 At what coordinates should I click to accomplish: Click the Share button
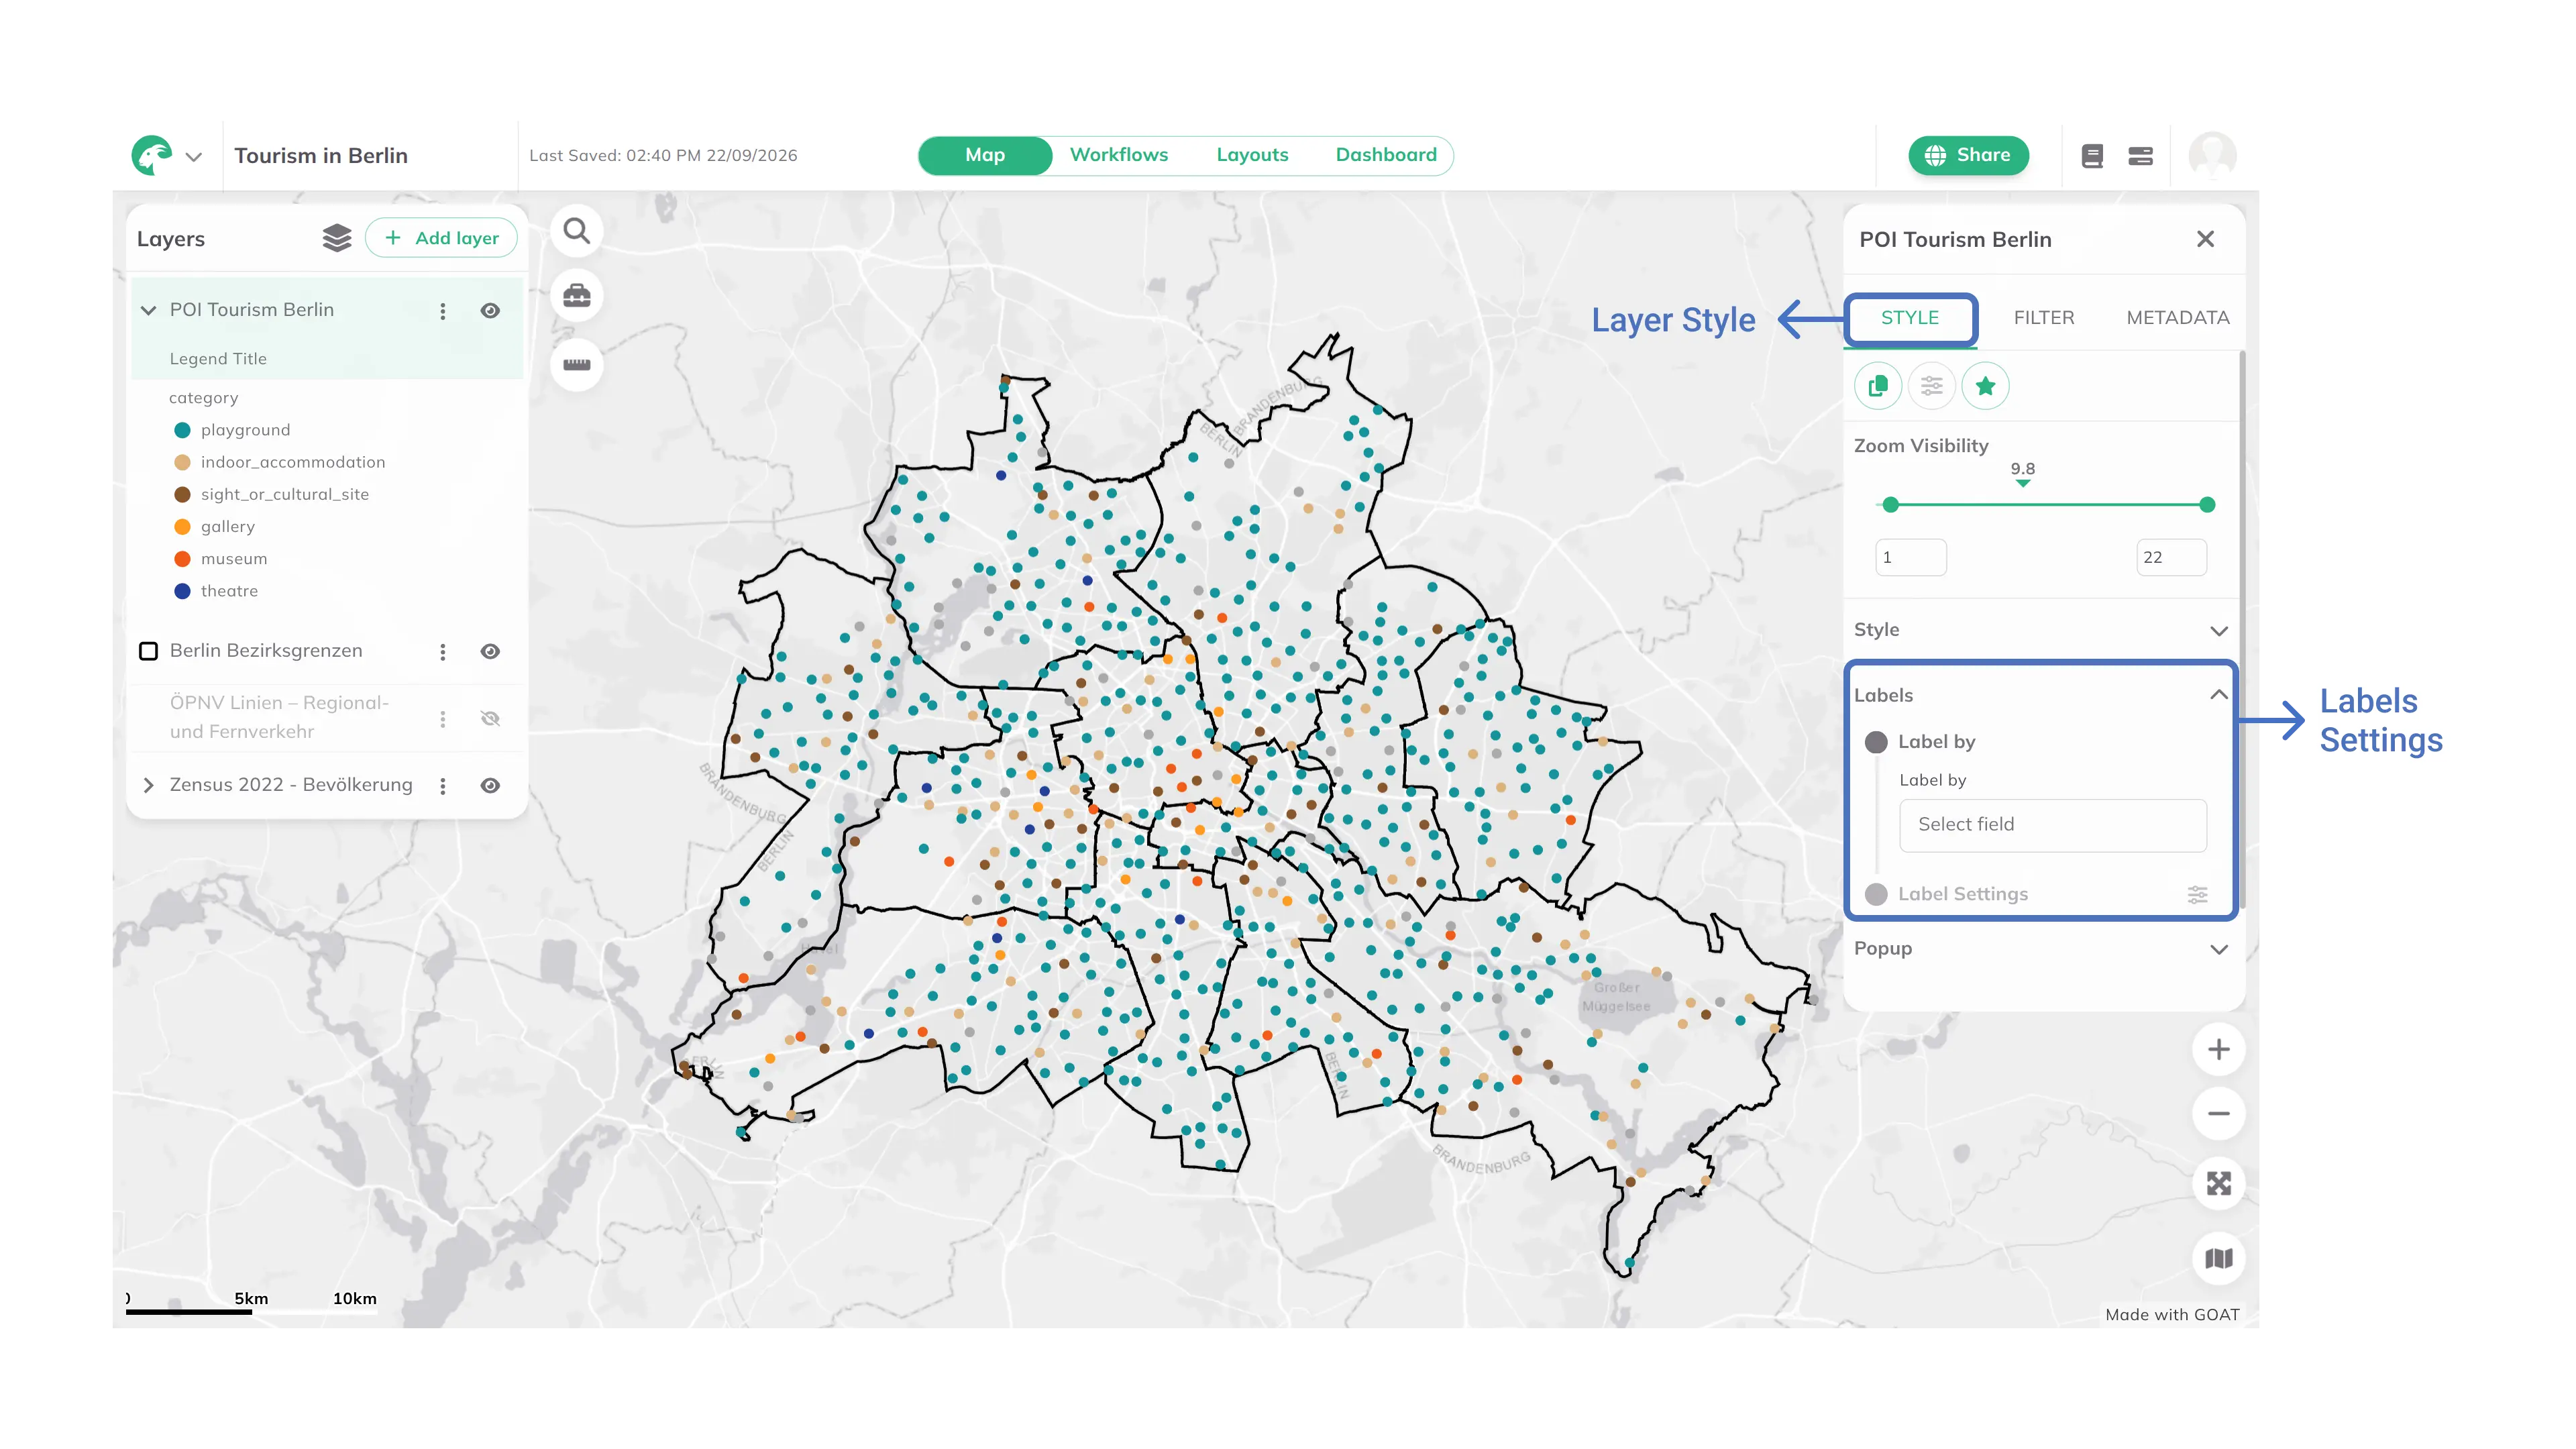tap(1967, 155)
